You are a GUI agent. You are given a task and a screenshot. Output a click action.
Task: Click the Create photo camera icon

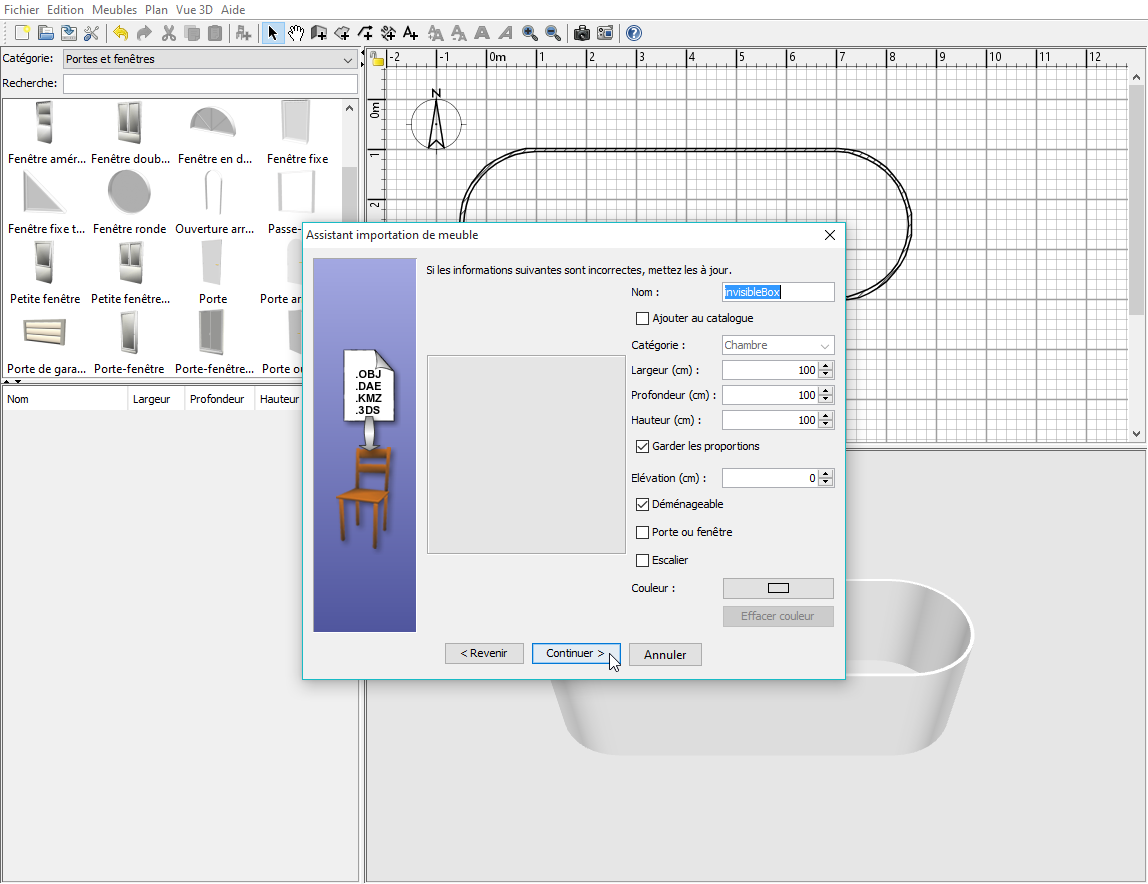[581, 33]
